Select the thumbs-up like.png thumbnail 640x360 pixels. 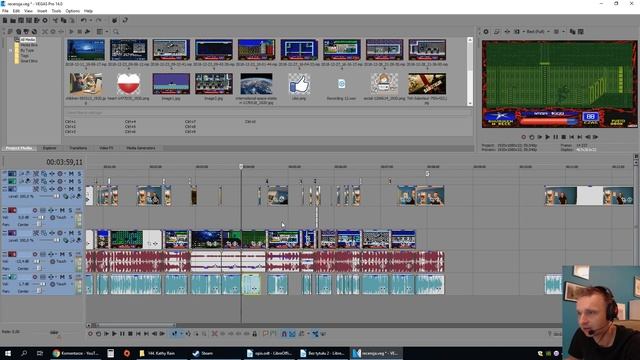pos(299,84)
